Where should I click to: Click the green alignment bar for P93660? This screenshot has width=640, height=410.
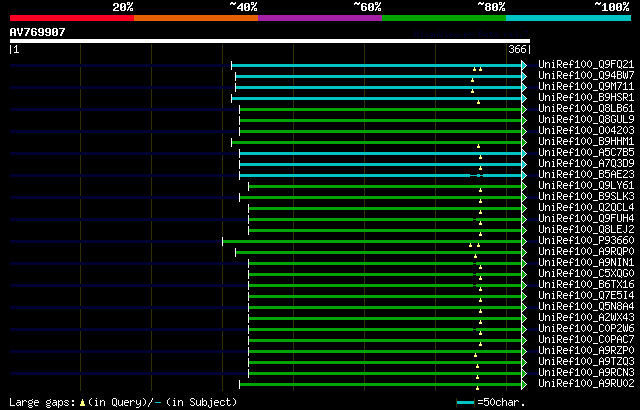tap(372, 242)
